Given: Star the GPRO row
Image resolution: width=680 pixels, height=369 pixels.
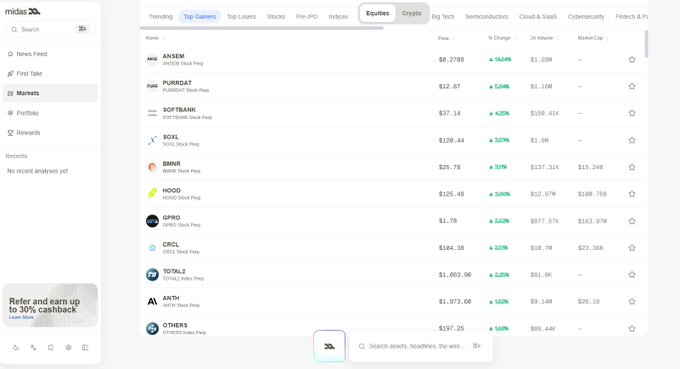Looking at the screenshot, I should point(632,221).
